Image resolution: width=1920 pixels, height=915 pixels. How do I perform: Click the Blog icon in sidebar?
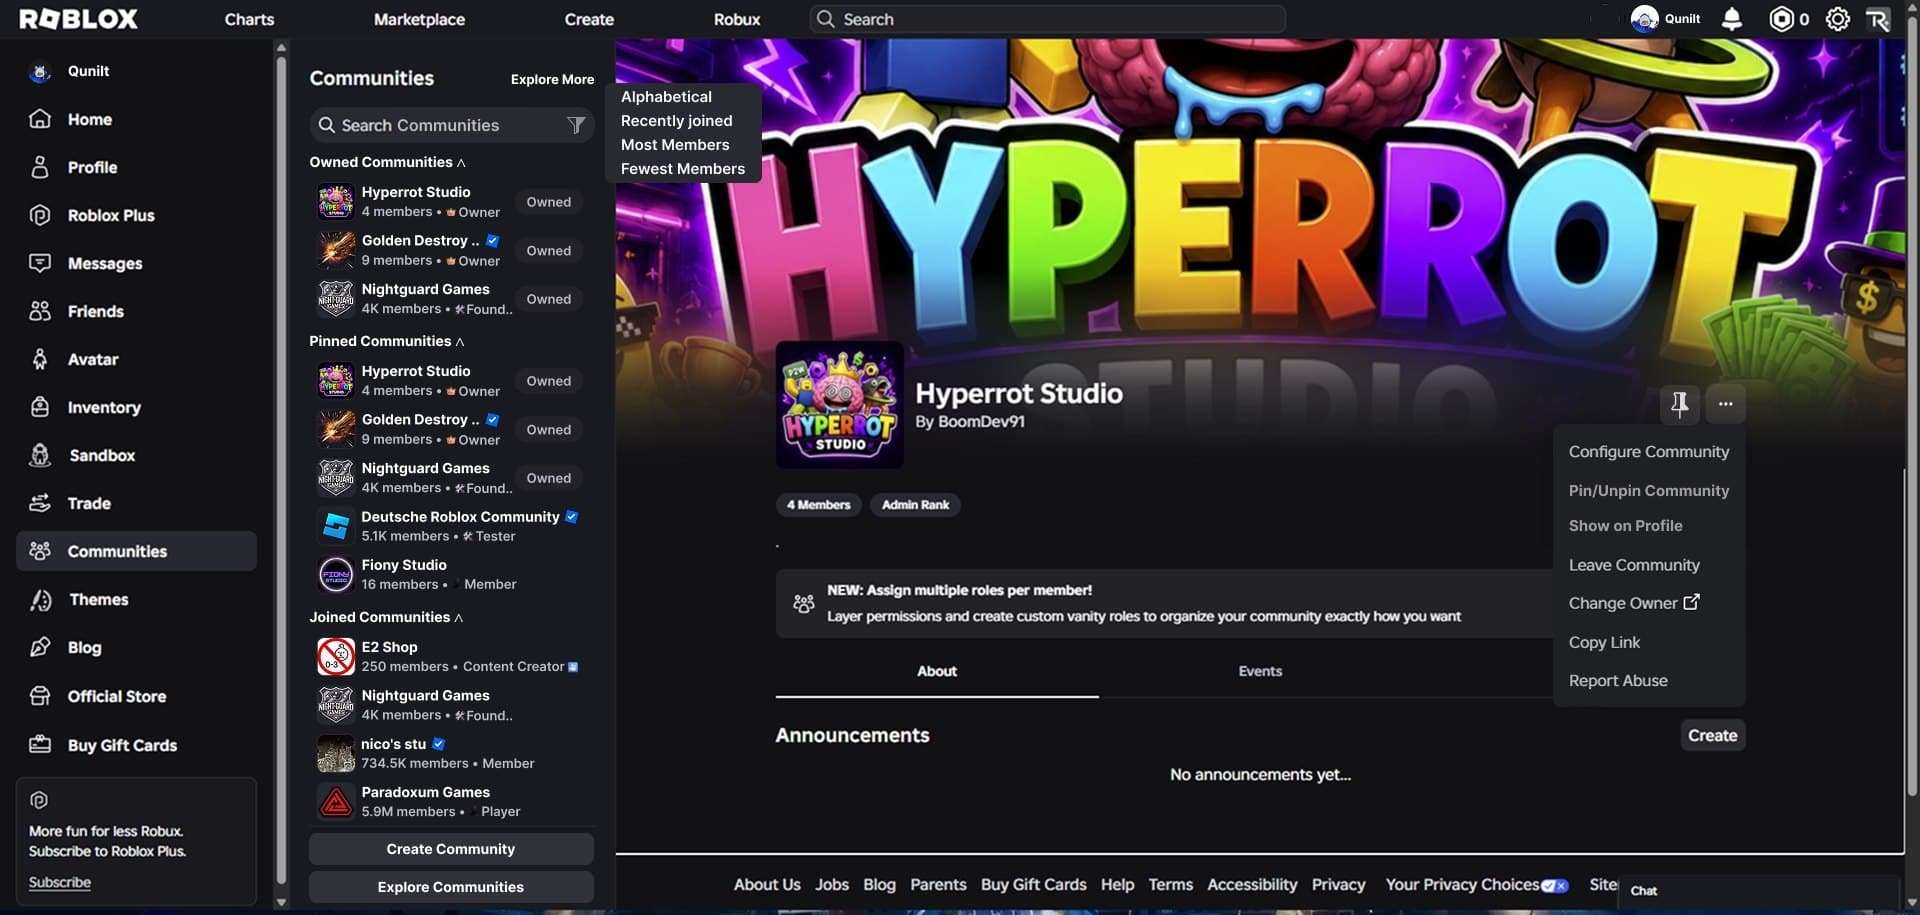[40, 647]
